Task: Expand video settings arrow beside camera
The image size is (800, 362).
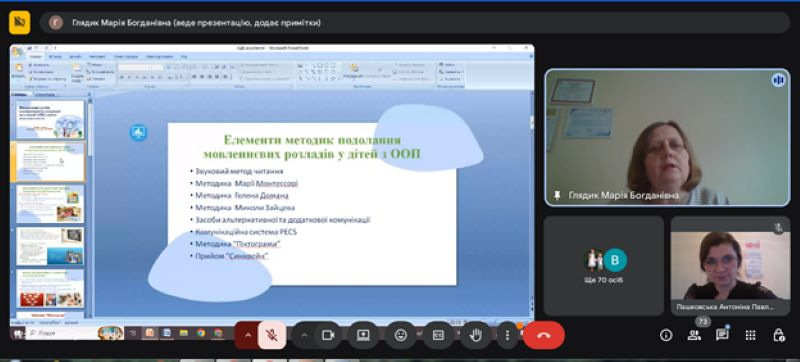Action: pyautogui.click(x=304, y=335)
